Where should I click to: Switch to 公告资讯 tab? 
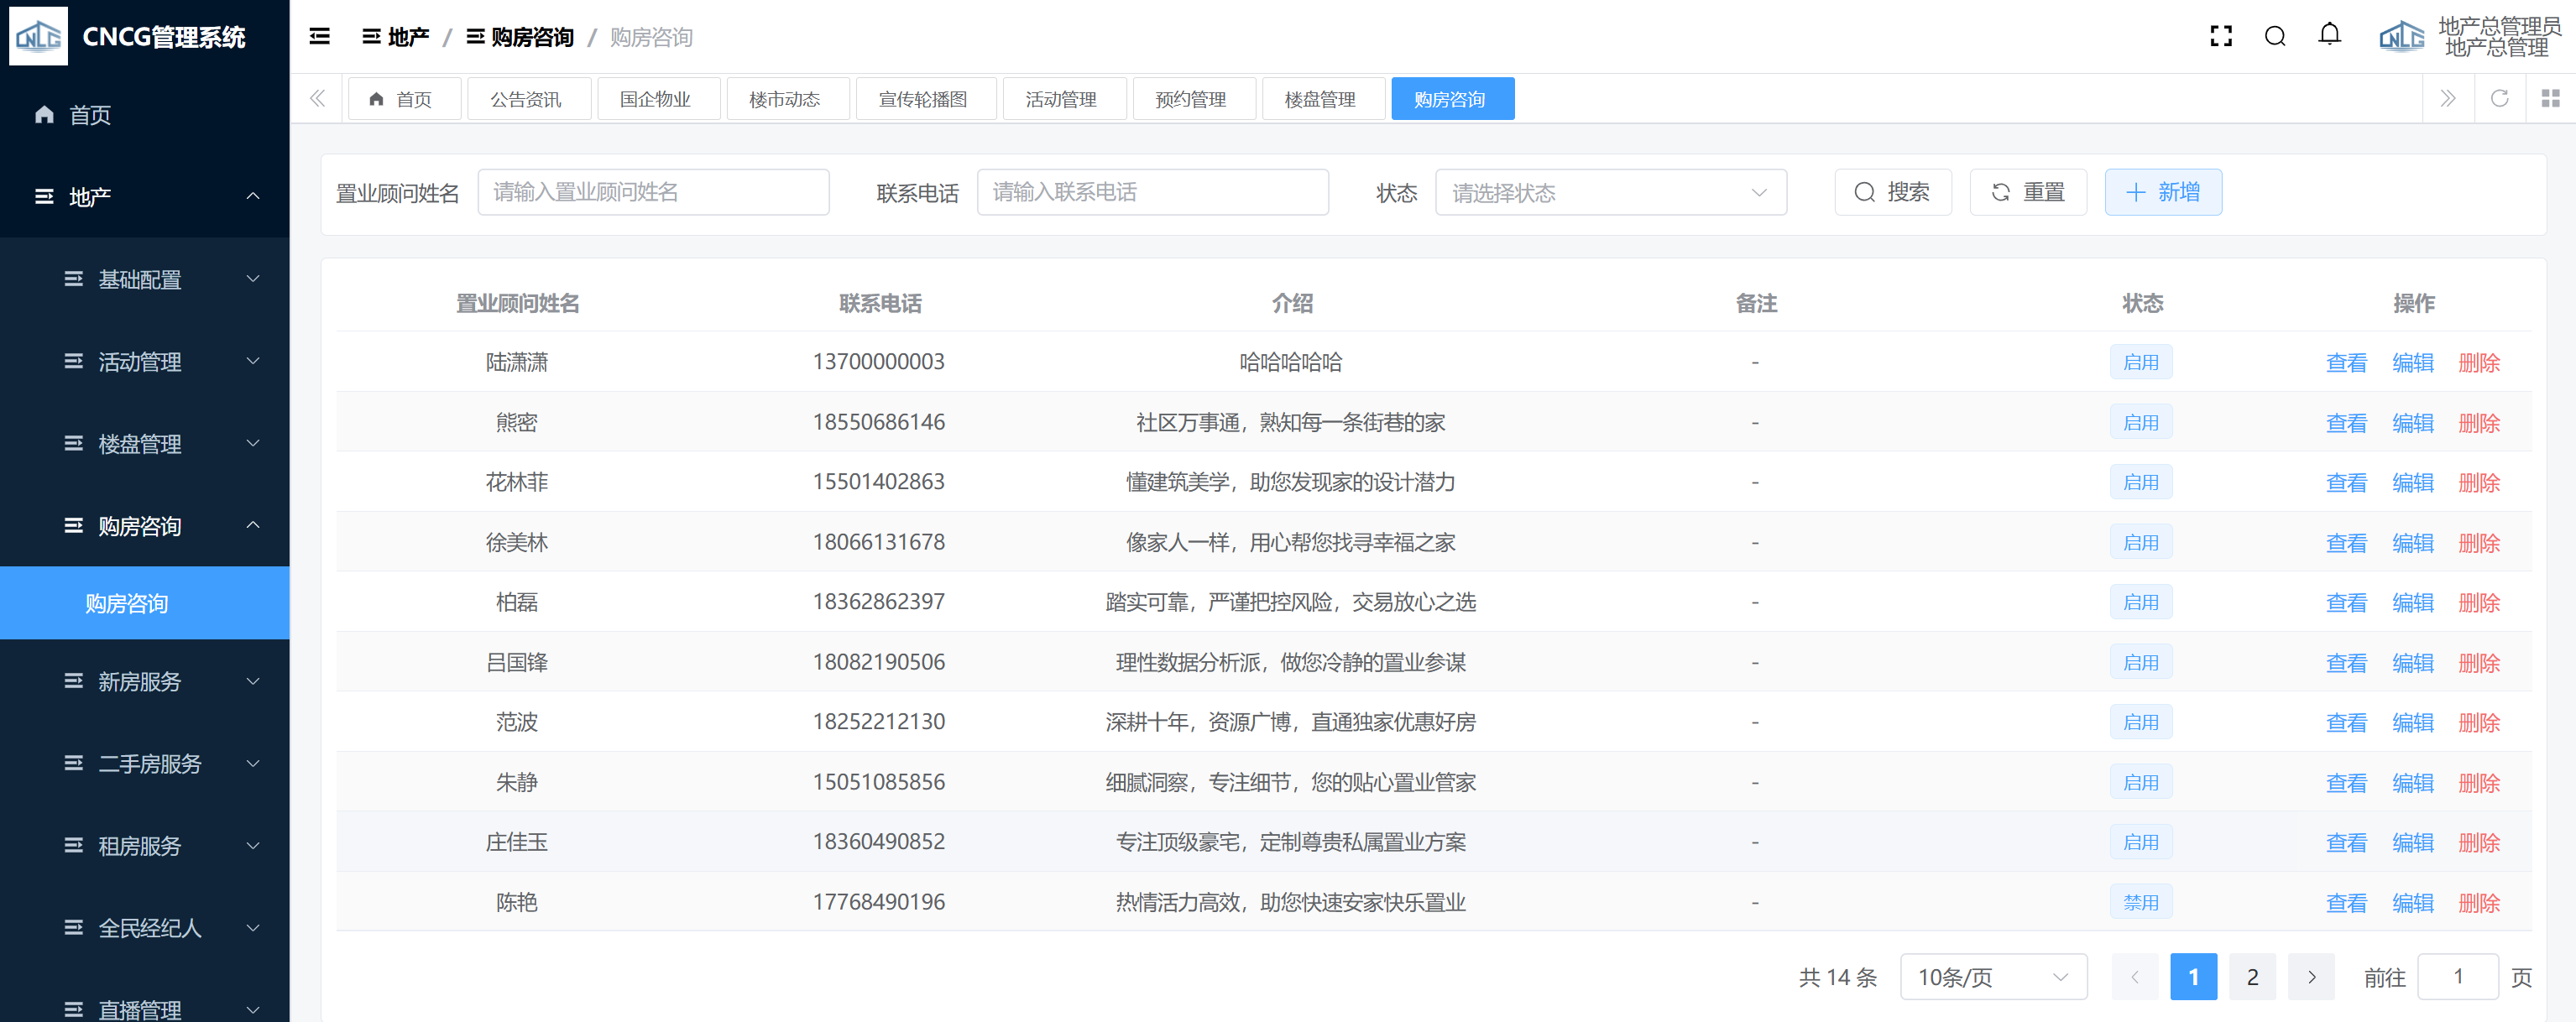coord(526,99)
